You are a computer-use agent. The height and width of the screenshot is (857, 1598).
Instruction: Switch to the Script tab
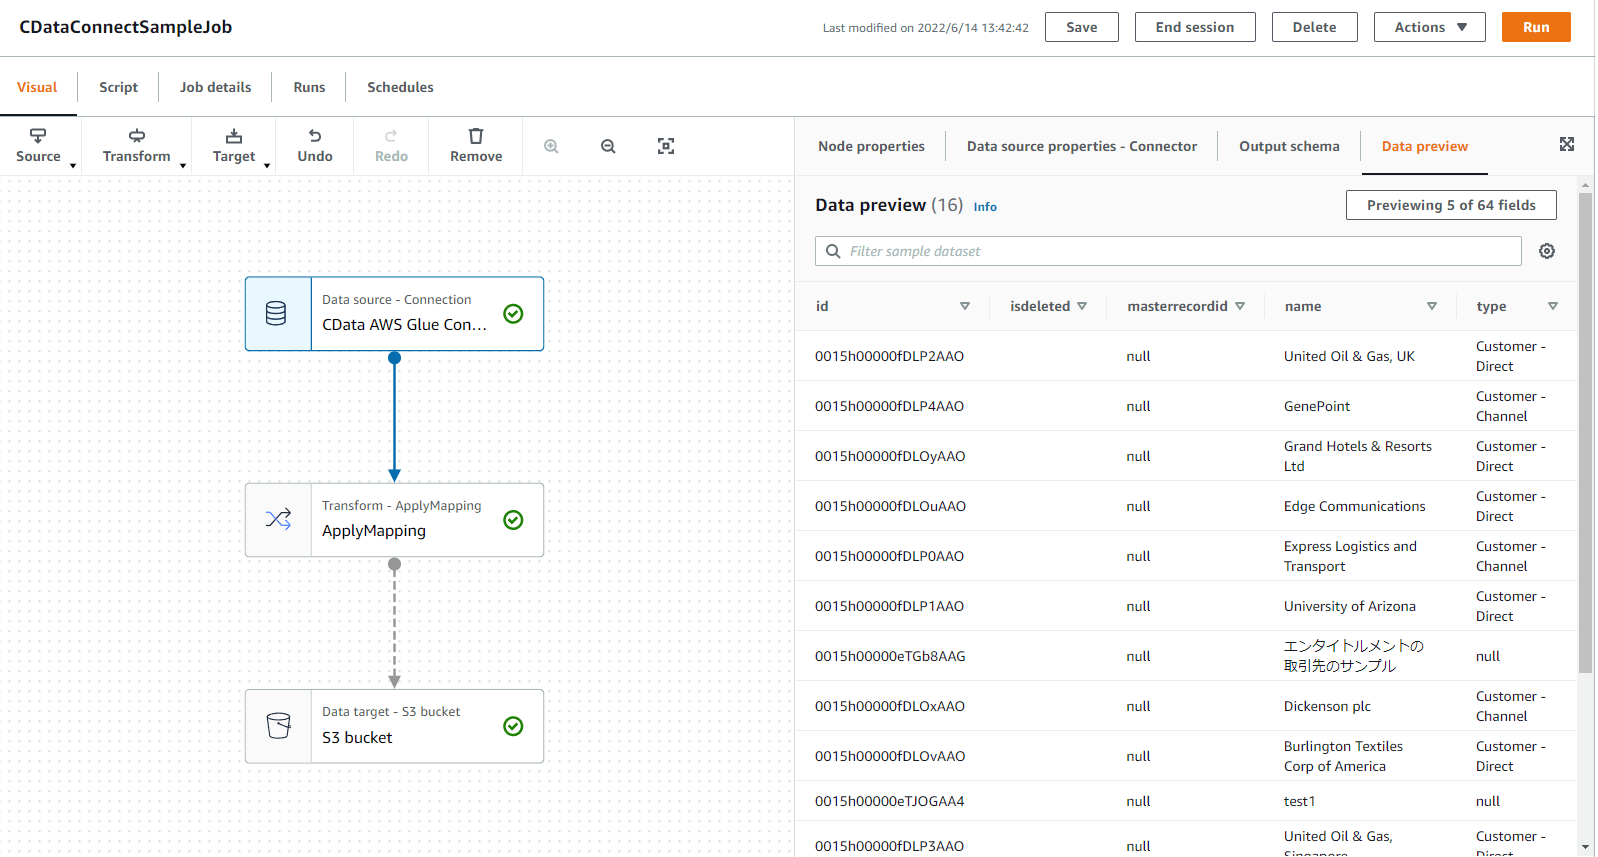(x=118, y=87)
